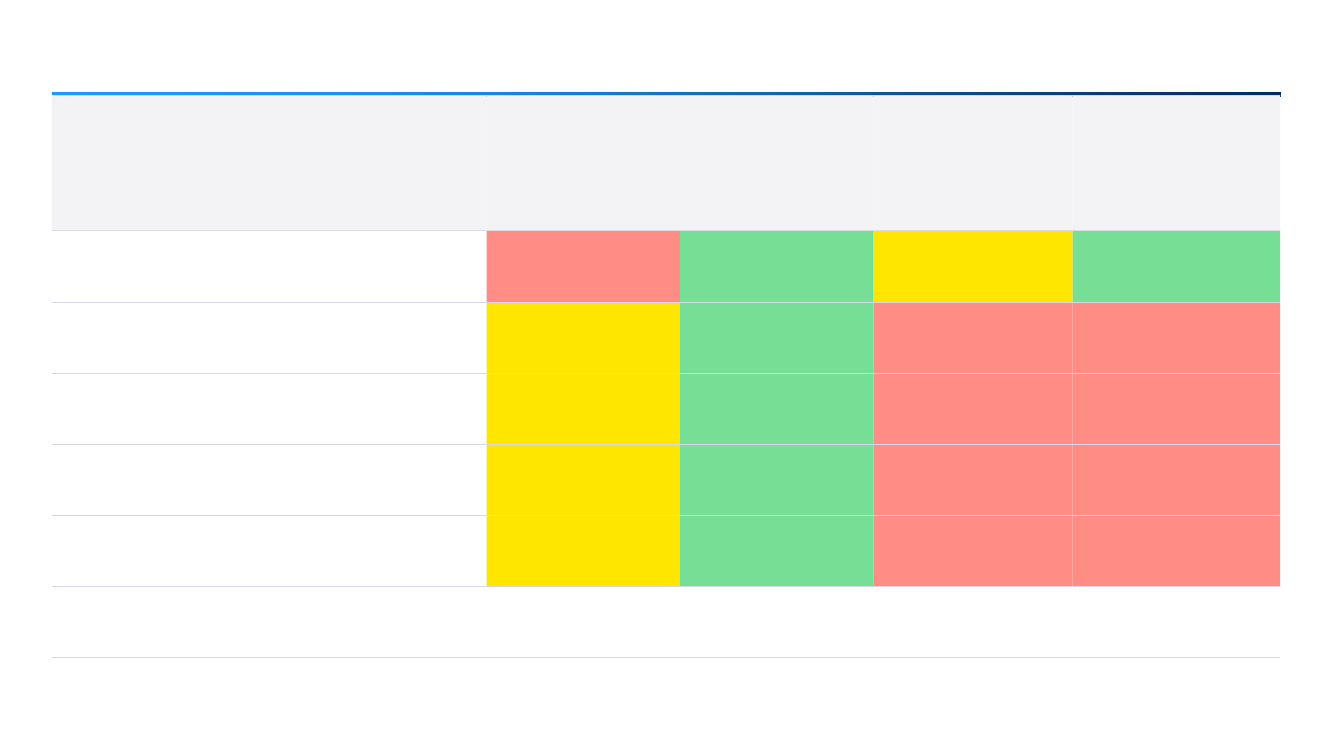The width and height of the screenshot is (1333, 750).
Task: Select the rightmost red cell in the third data row
Action: coord(1176,409)
